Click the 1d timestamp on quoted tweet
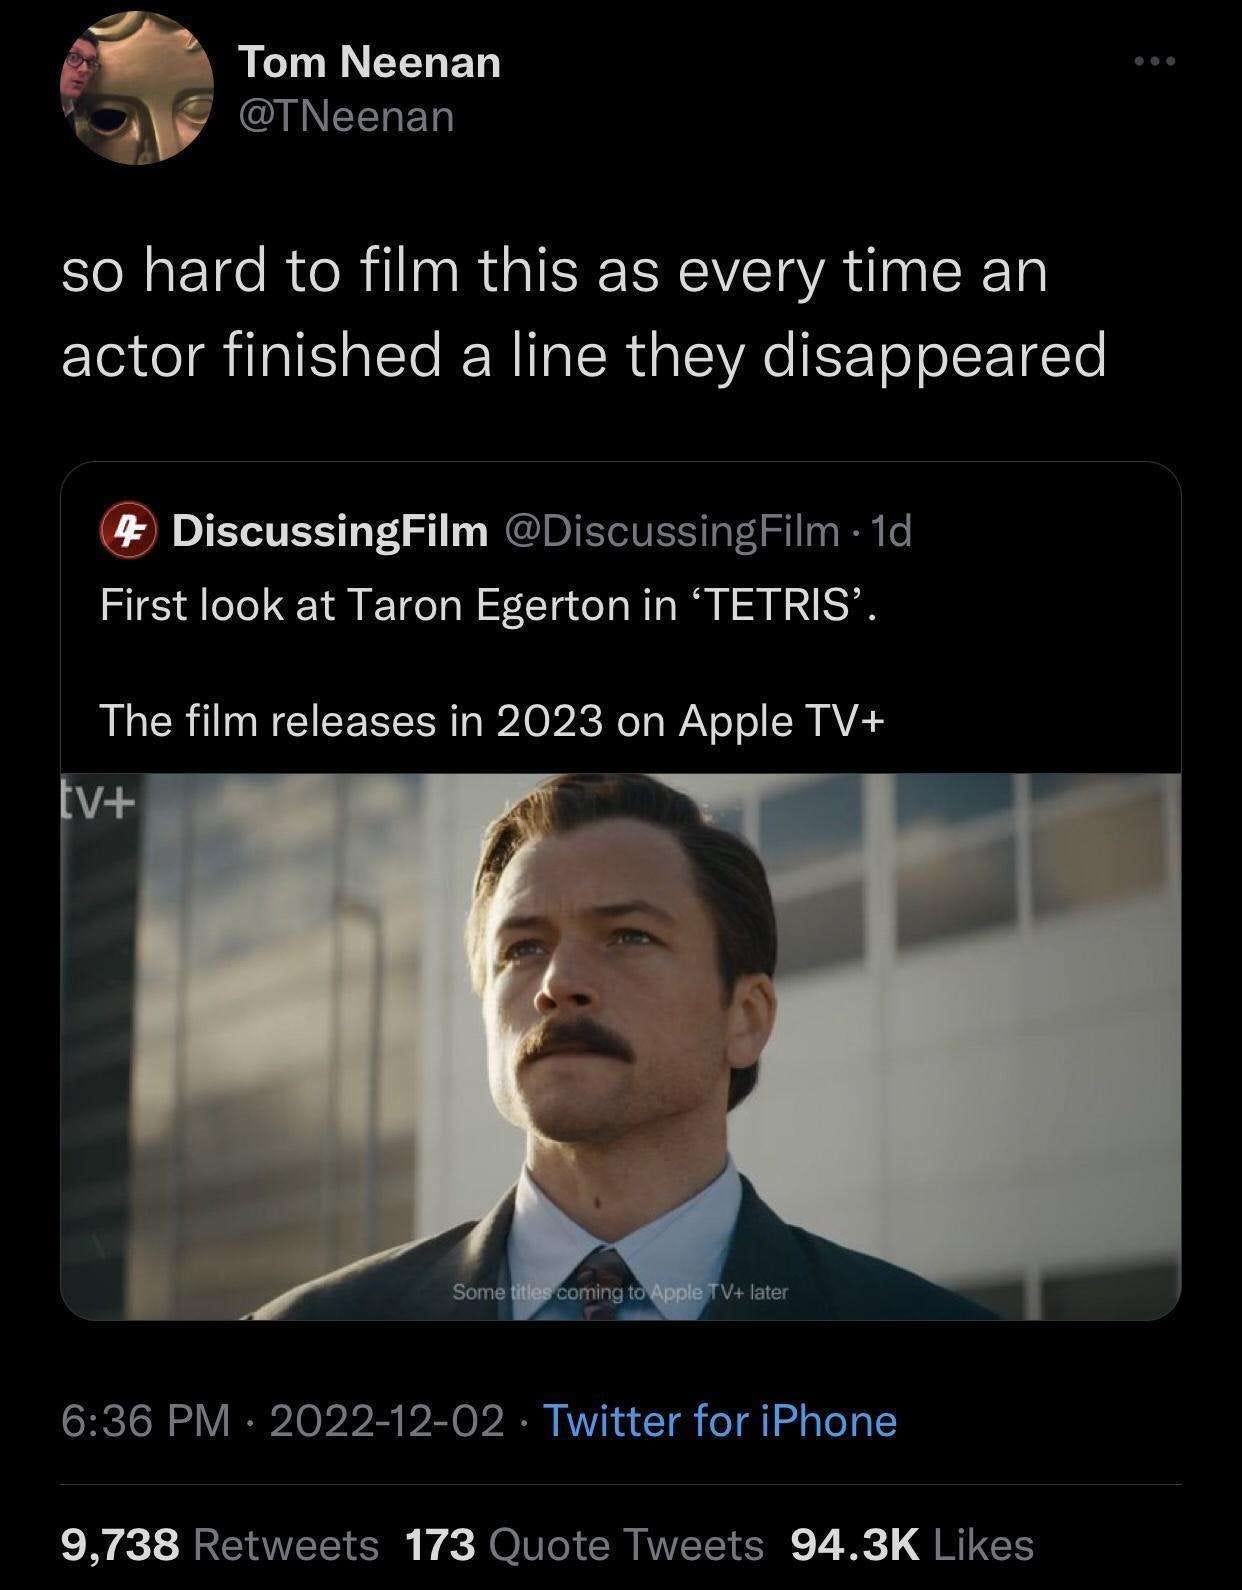 pos(891,532)
